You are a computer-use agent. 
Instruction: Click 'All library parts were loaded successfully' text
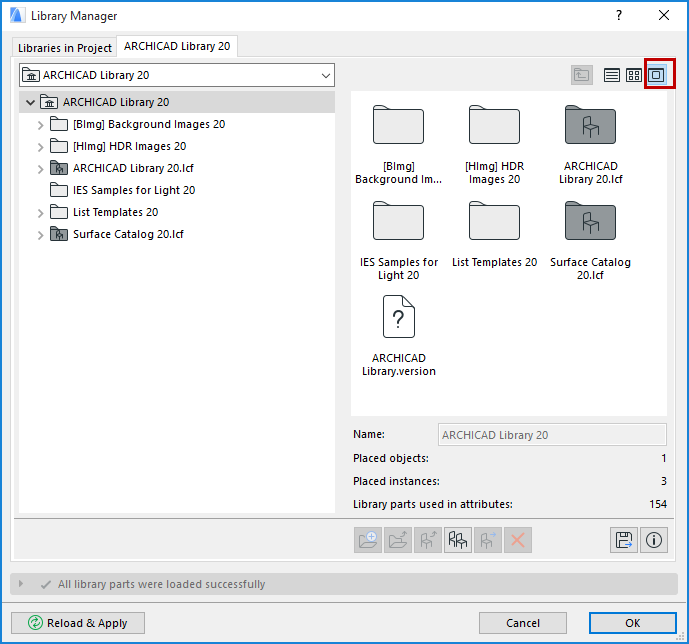pyautogui.click(x=162, y=584)
